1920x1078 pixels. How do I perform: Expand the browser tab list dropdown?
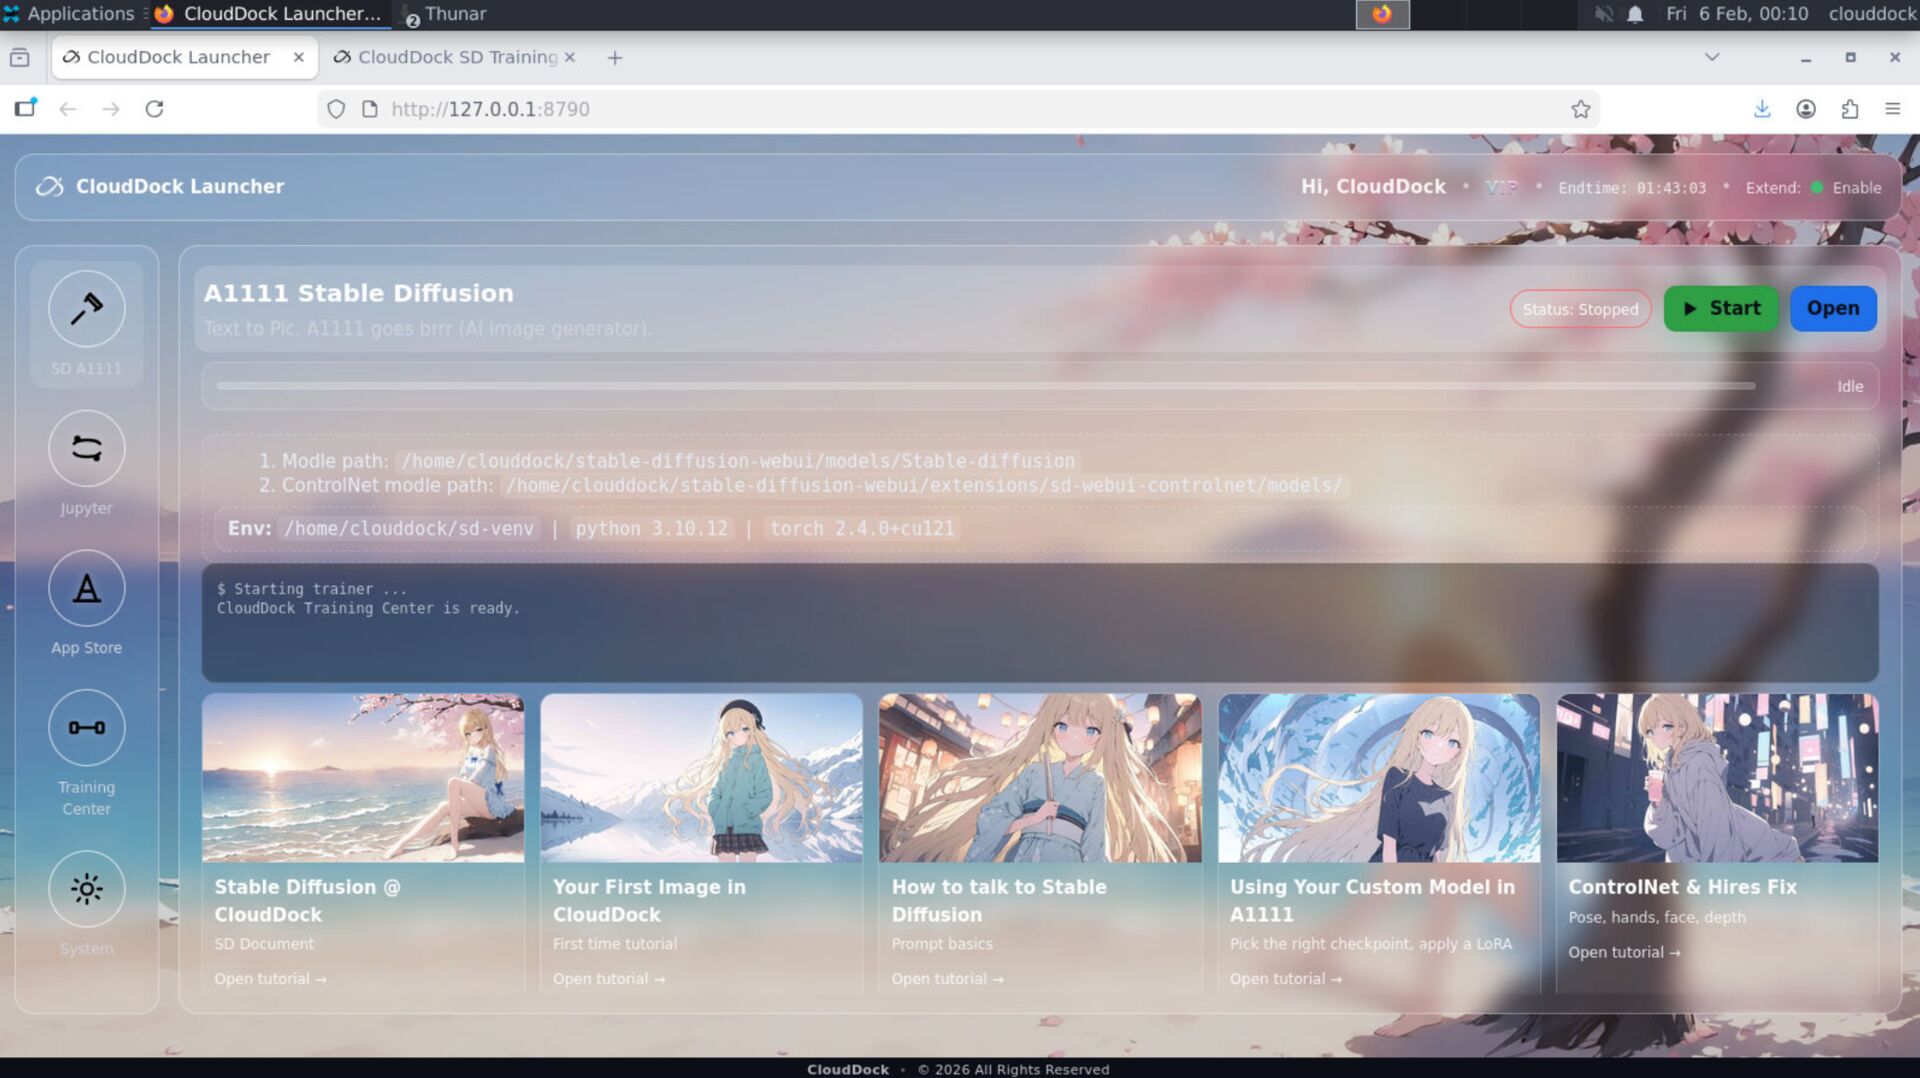point(1710,57)
